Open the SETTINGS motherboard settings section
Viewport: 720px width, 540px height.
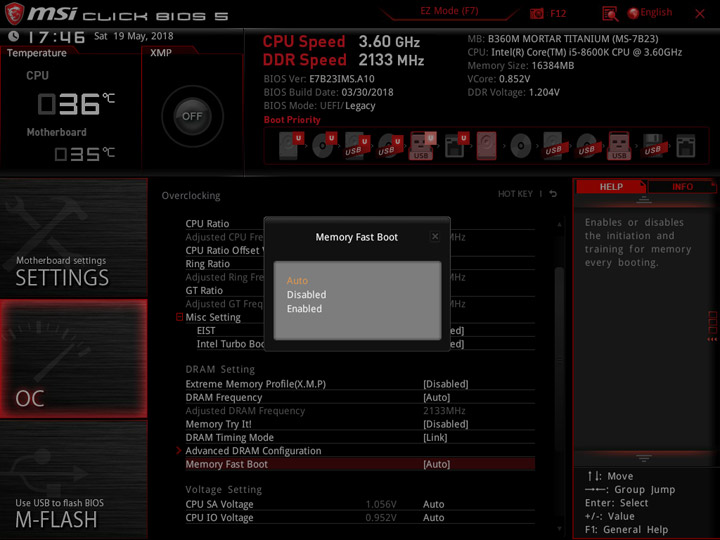pyautogui.click(x=73, y=237)
